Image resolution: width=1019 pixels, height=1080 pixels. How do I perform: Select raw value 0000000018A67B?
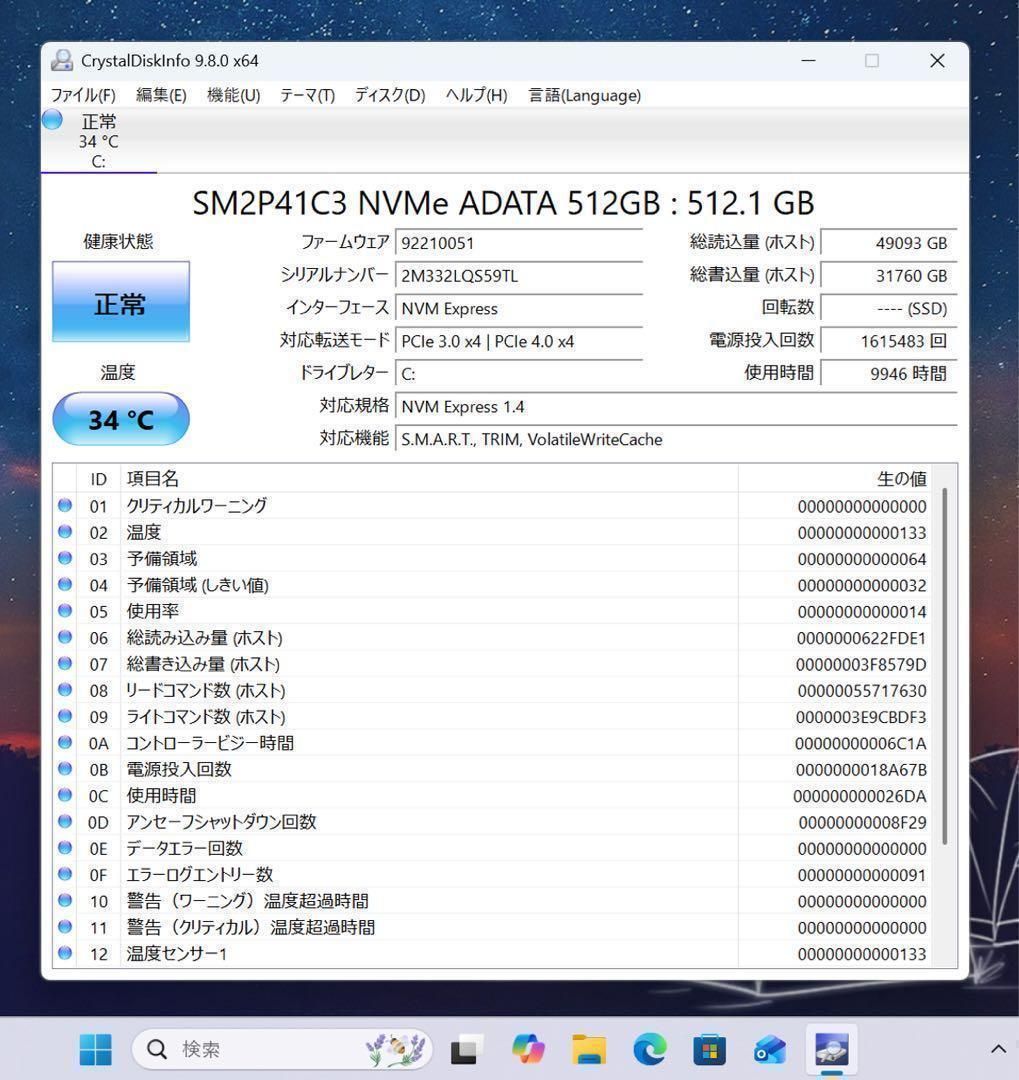(861, 770)
